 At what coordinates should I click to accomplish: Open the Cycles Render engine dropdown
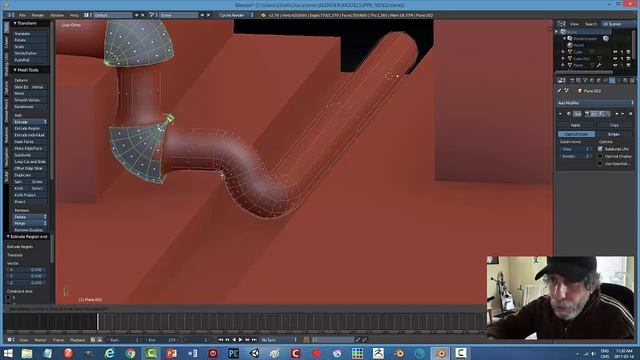click(236, 15)
